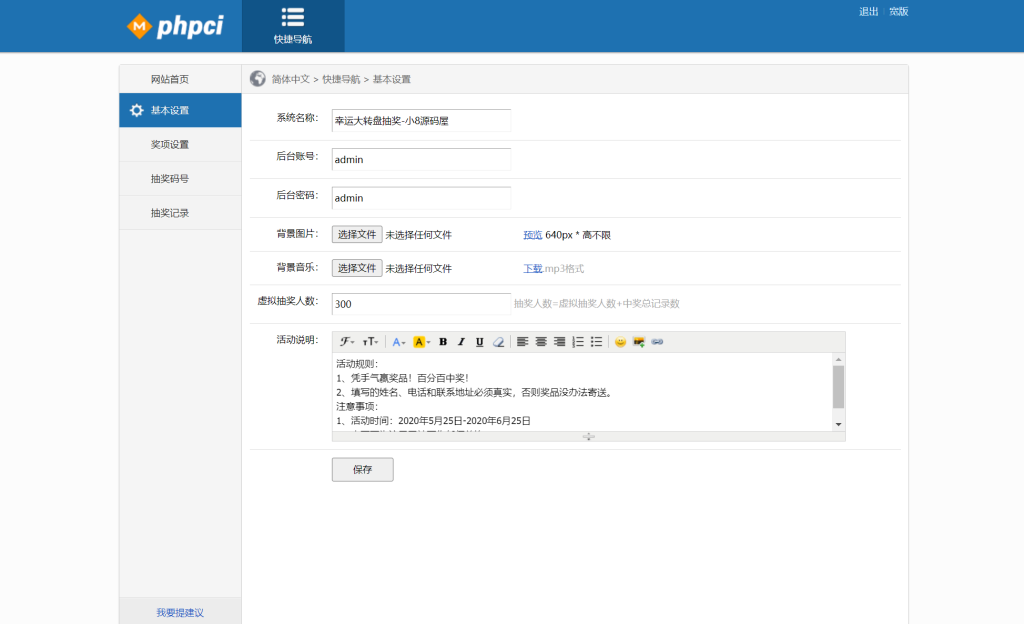Click the editor scrollbar thumb
1024x624 pixels.
coord(839,386)
